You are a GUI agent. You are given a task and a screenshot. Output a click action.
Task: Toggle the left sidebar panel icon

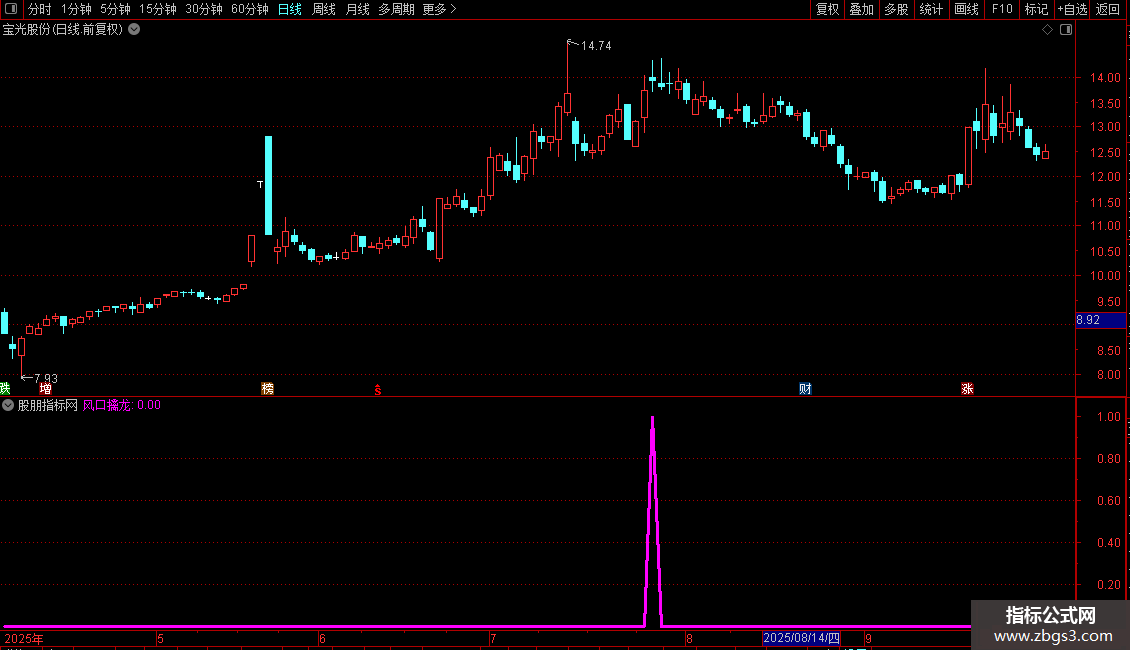click(11, 9)
